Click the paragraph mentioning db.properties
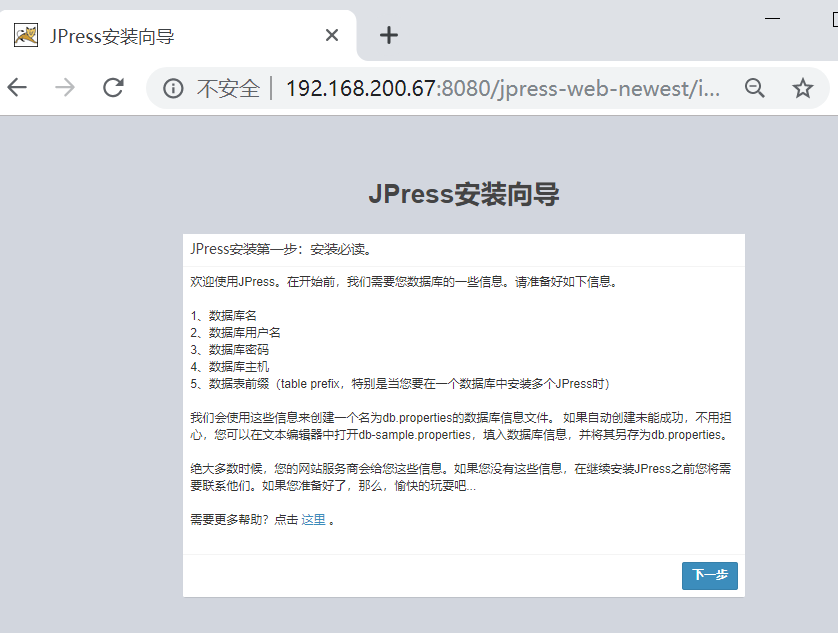The height and width of the screenshot is (633, 838). click(461, 426)
